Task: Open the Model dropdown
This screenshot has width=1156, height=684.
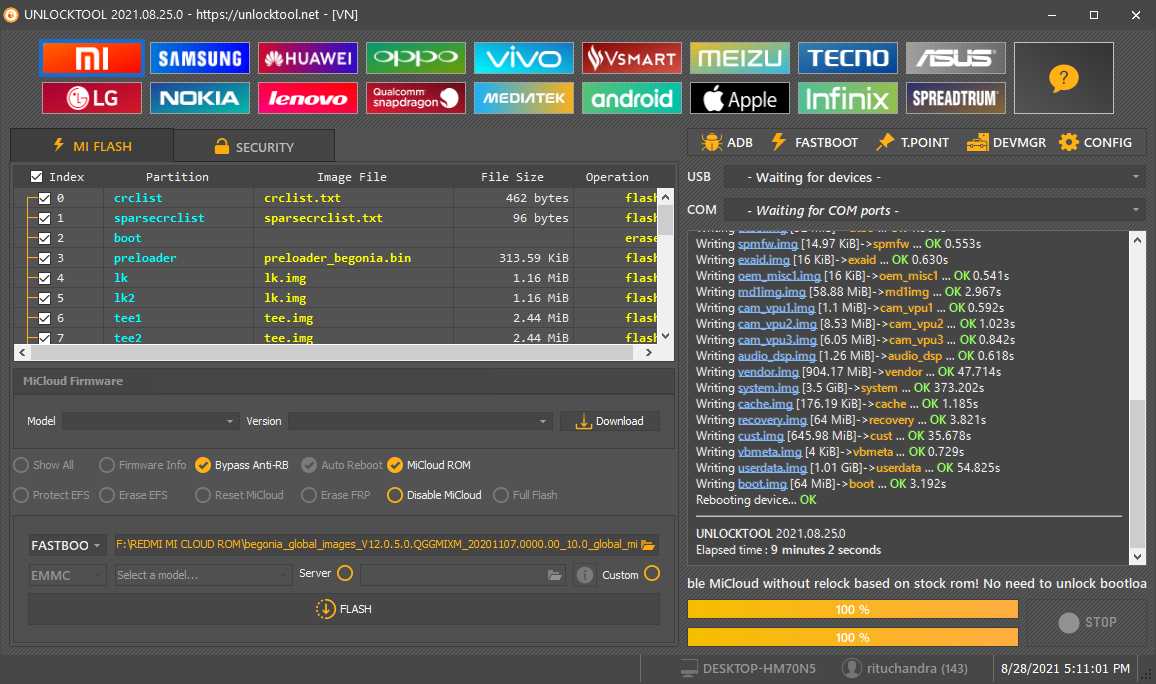Action: click(150, 421)
